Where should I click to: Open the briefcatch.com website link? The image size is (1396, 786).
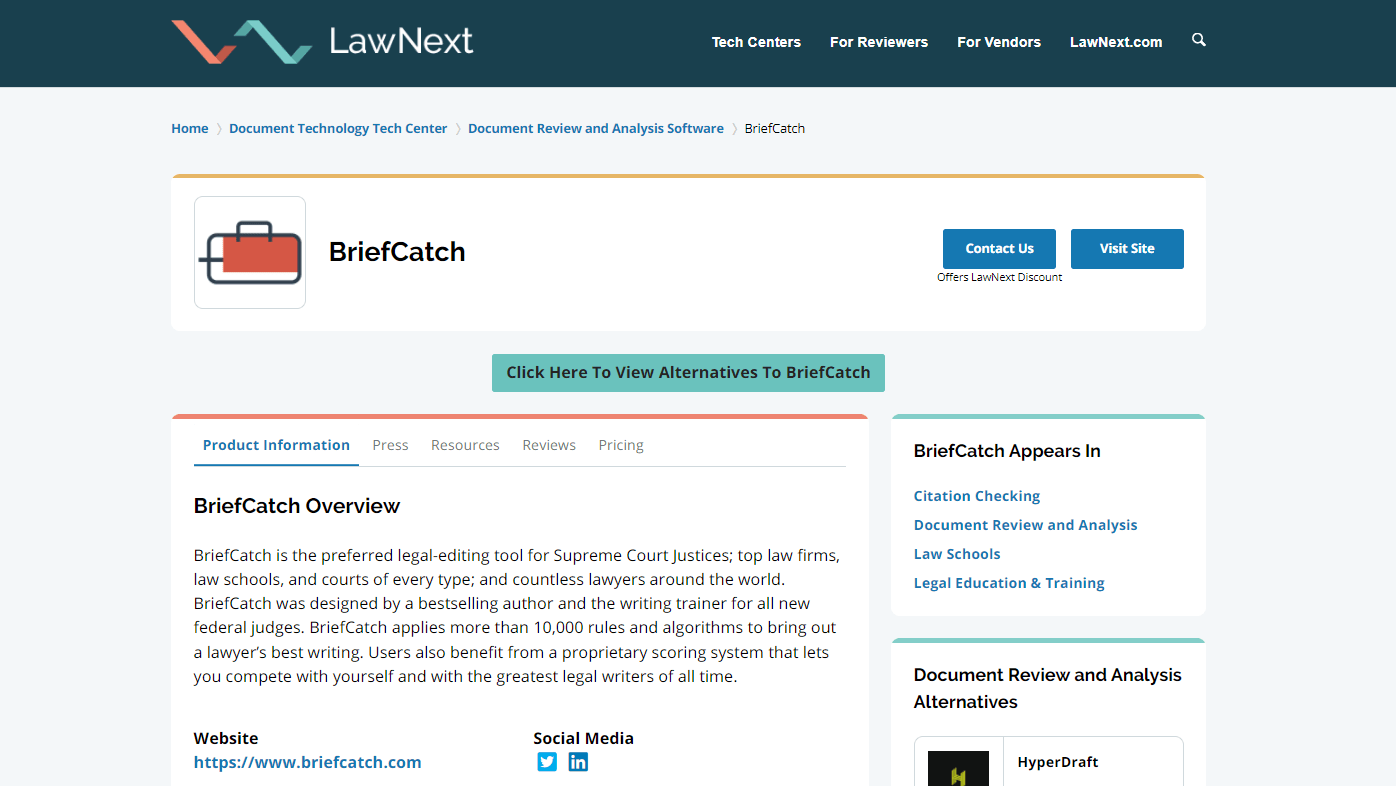click(307, 762)
